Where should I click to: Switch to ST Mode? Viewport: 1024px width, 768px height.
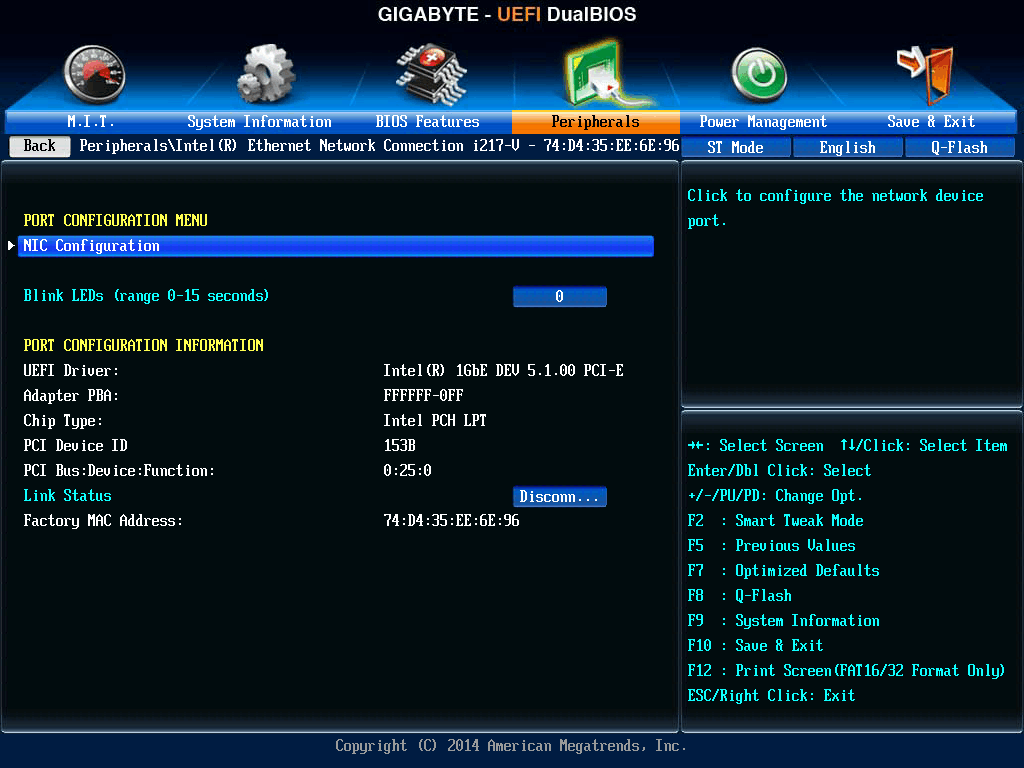tap(735, 148)
